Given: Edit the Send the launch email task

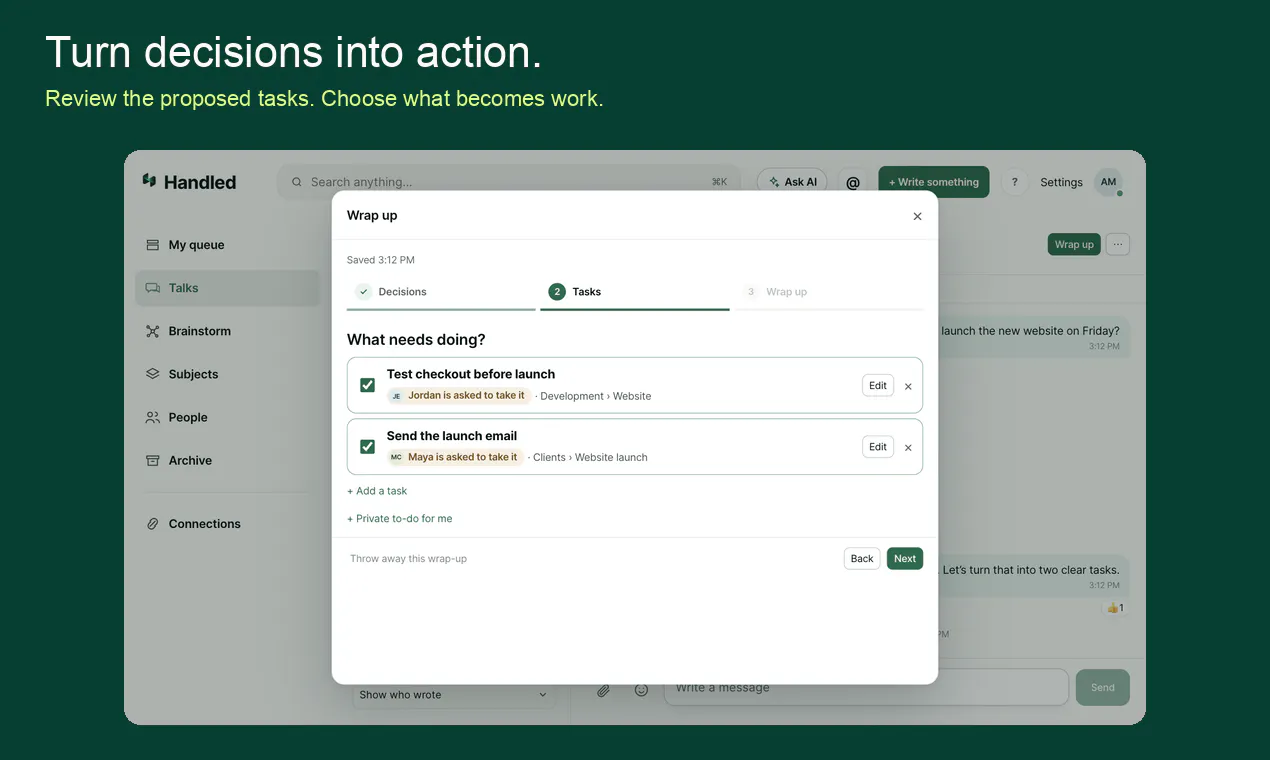Looking at the screenshot, I should [x=878, y=447].
